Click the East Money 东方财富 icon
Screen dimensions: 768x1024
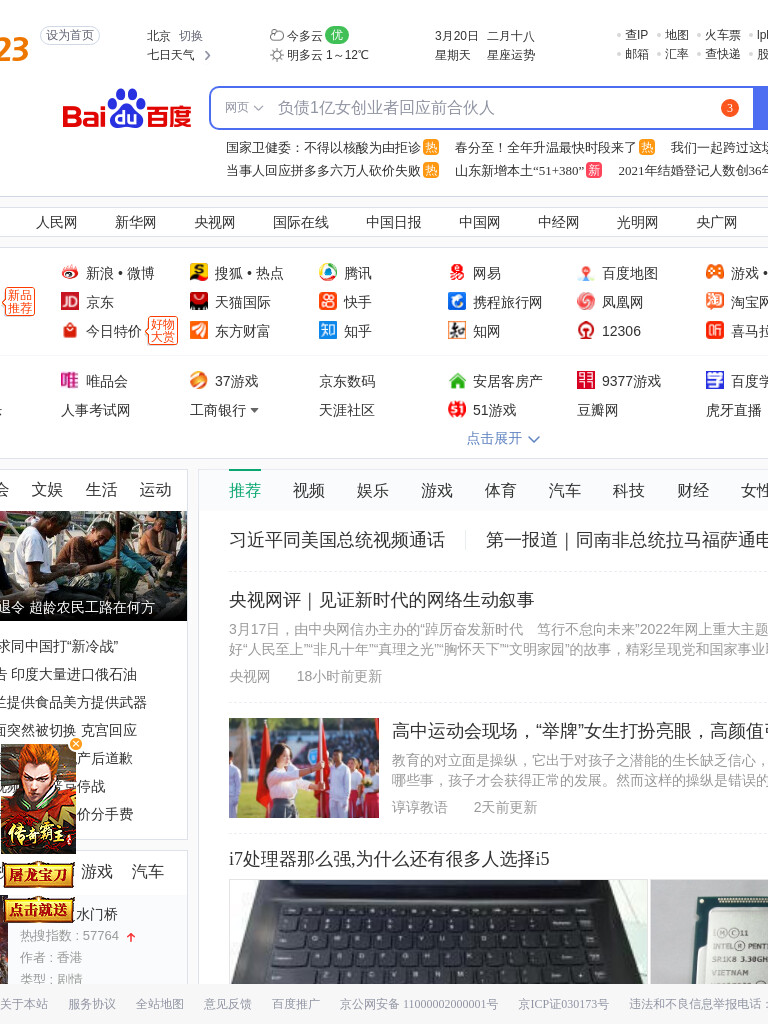pos(199,330)
